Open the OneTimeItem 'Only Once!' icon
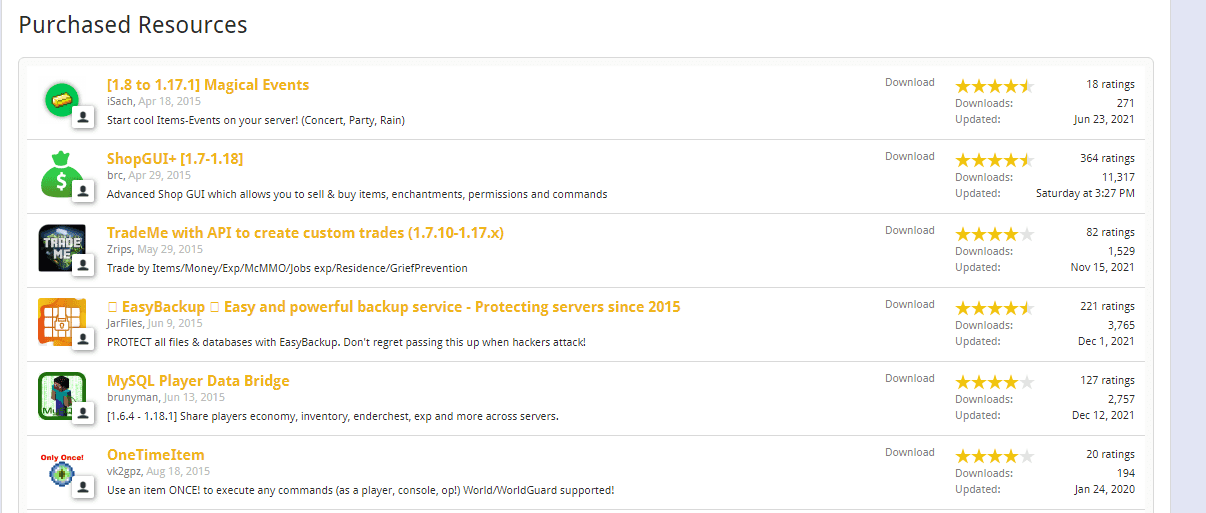The height and width of the screenshot is (513, 1206). pos(62,470)
